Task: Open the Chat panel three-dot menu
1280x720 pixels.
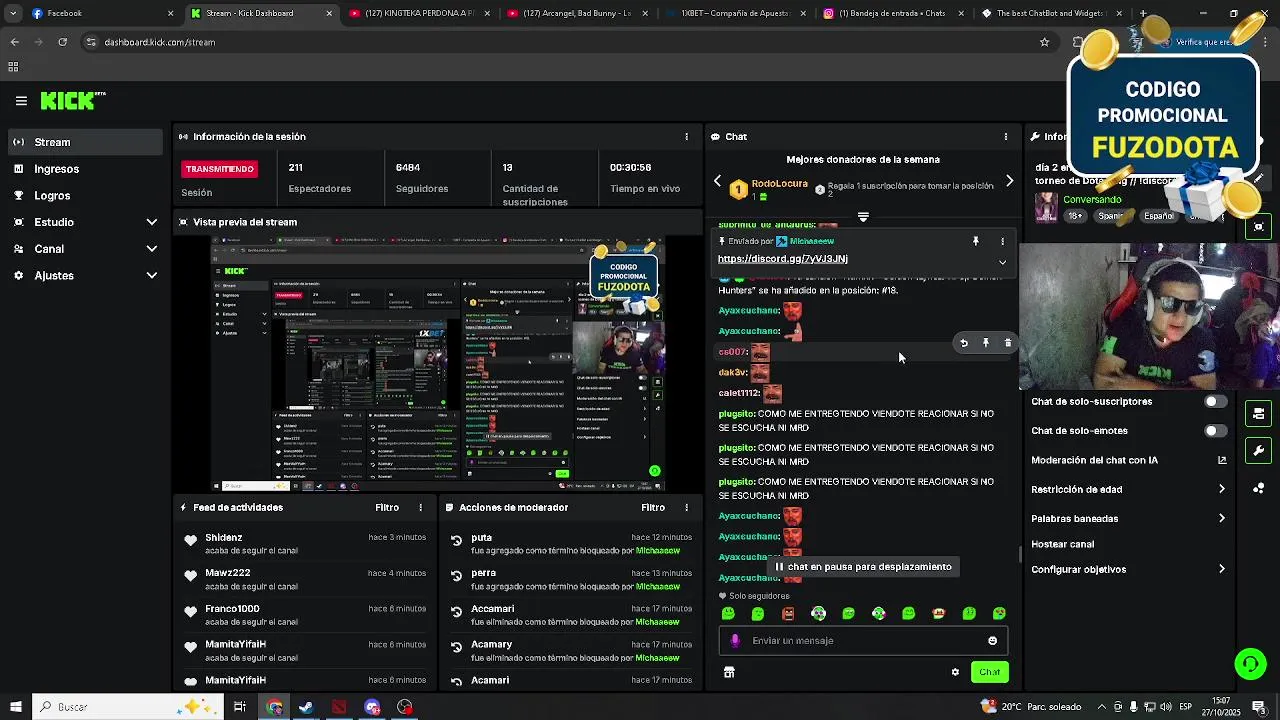Action: coord(1006,136)
